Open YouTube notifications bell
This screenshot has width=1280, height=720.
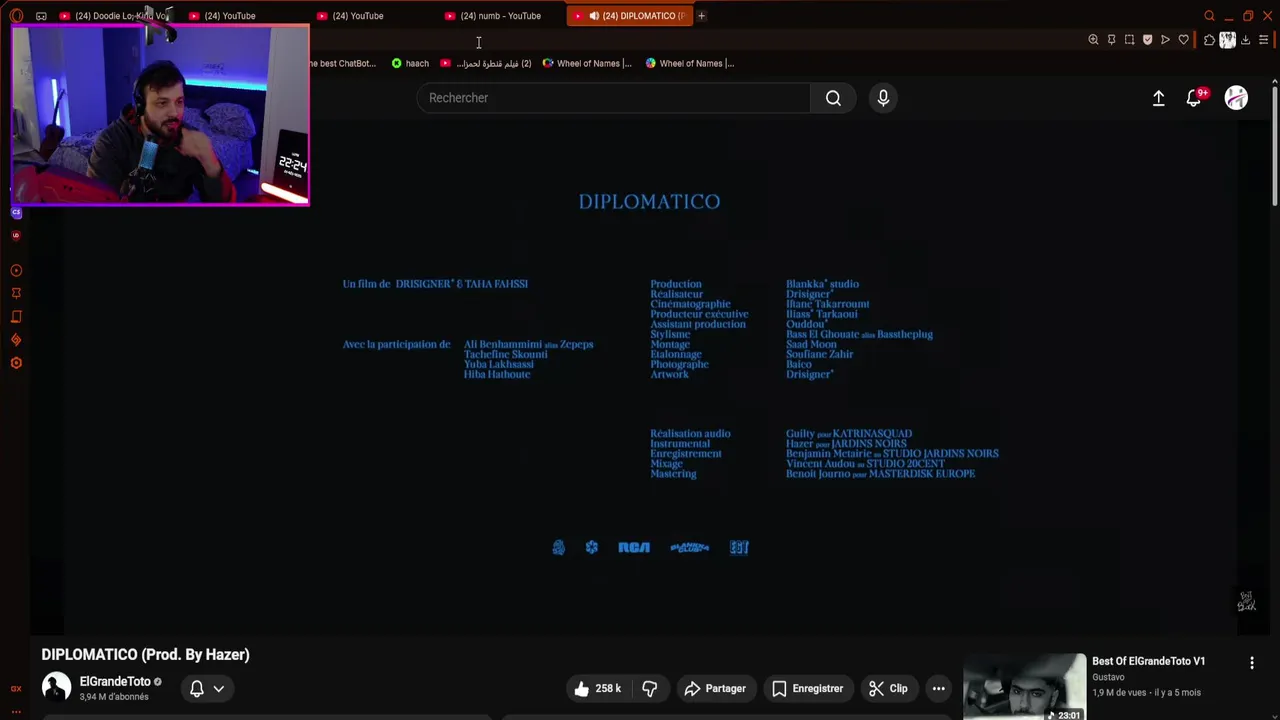(1194, 98)
